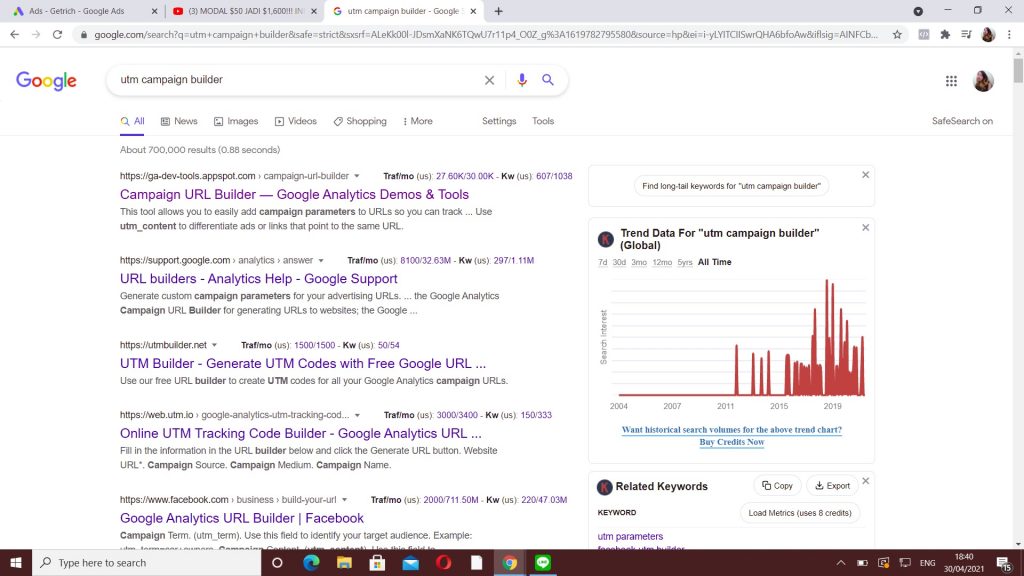
Task: Clear the search box with X icon
Action: [489, 80]
